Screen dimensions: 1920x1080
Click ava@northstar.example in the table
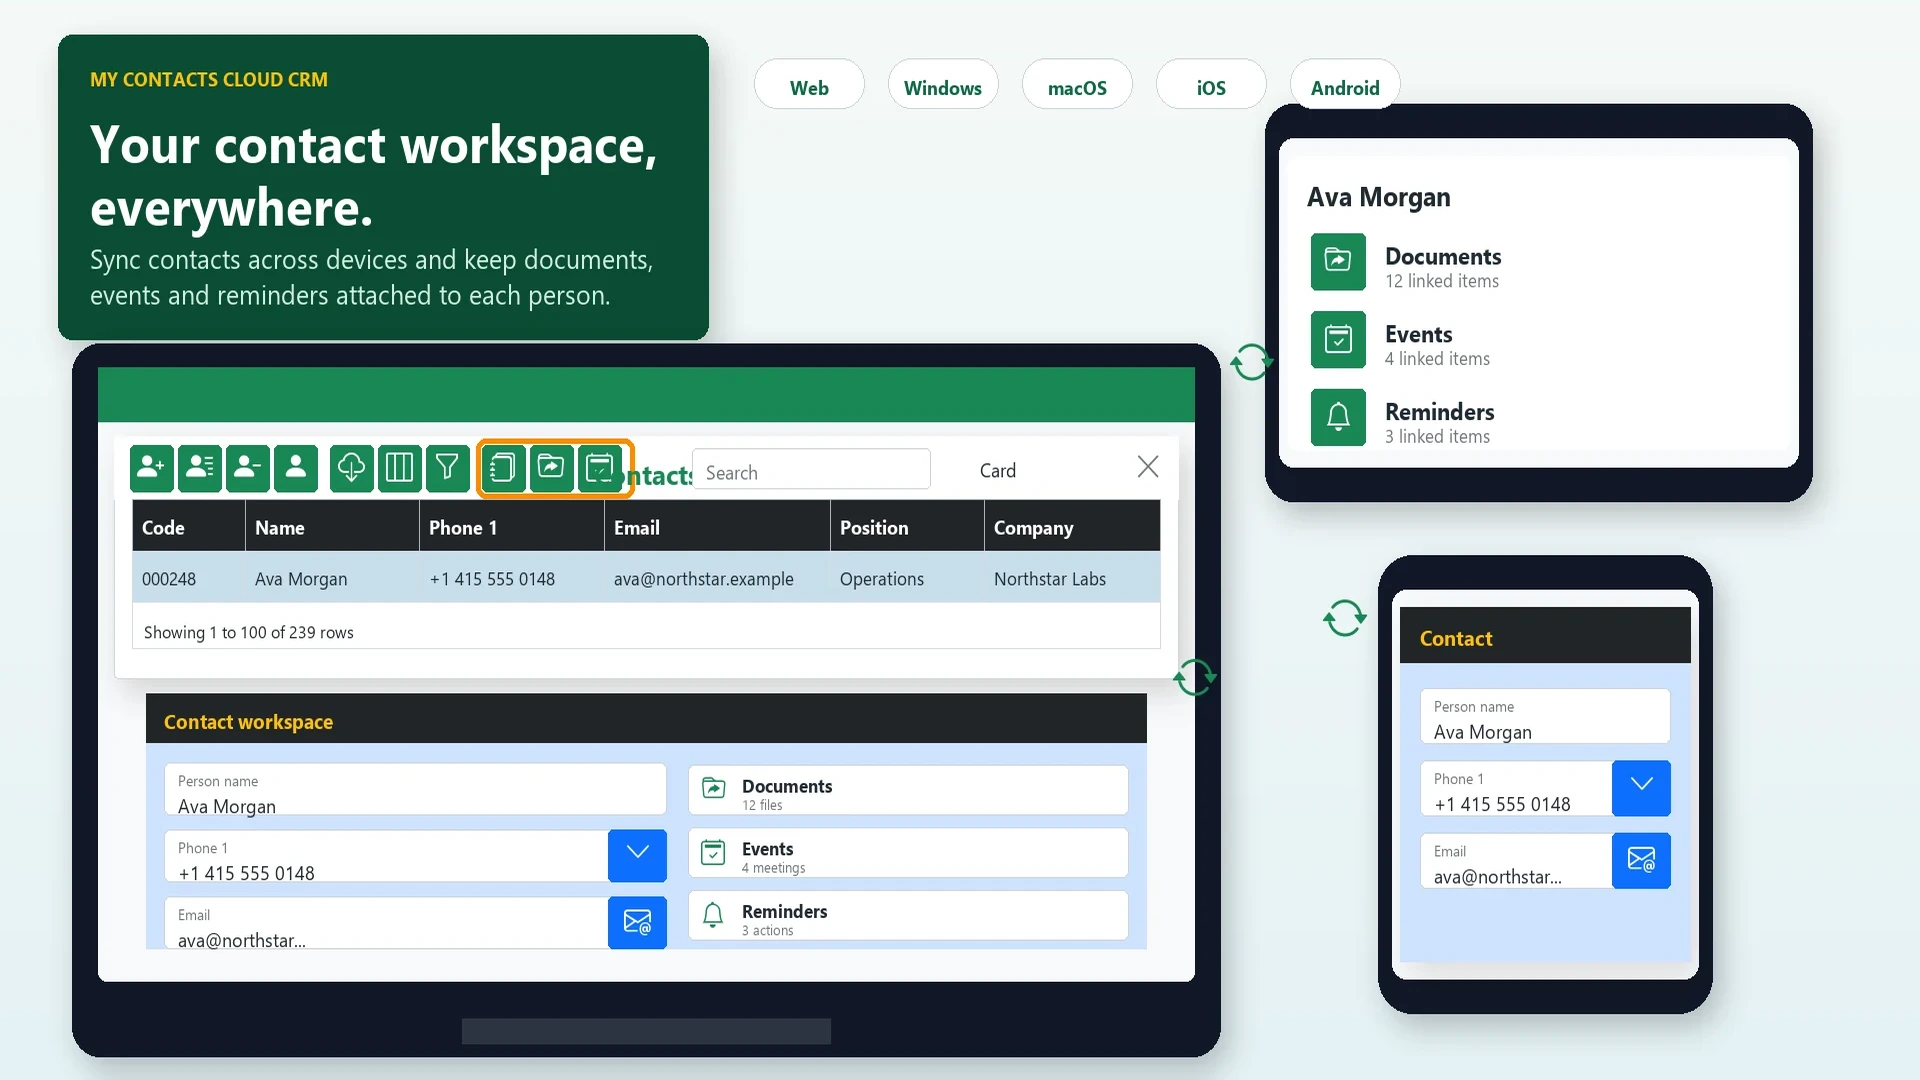click(x=703, y=579)
